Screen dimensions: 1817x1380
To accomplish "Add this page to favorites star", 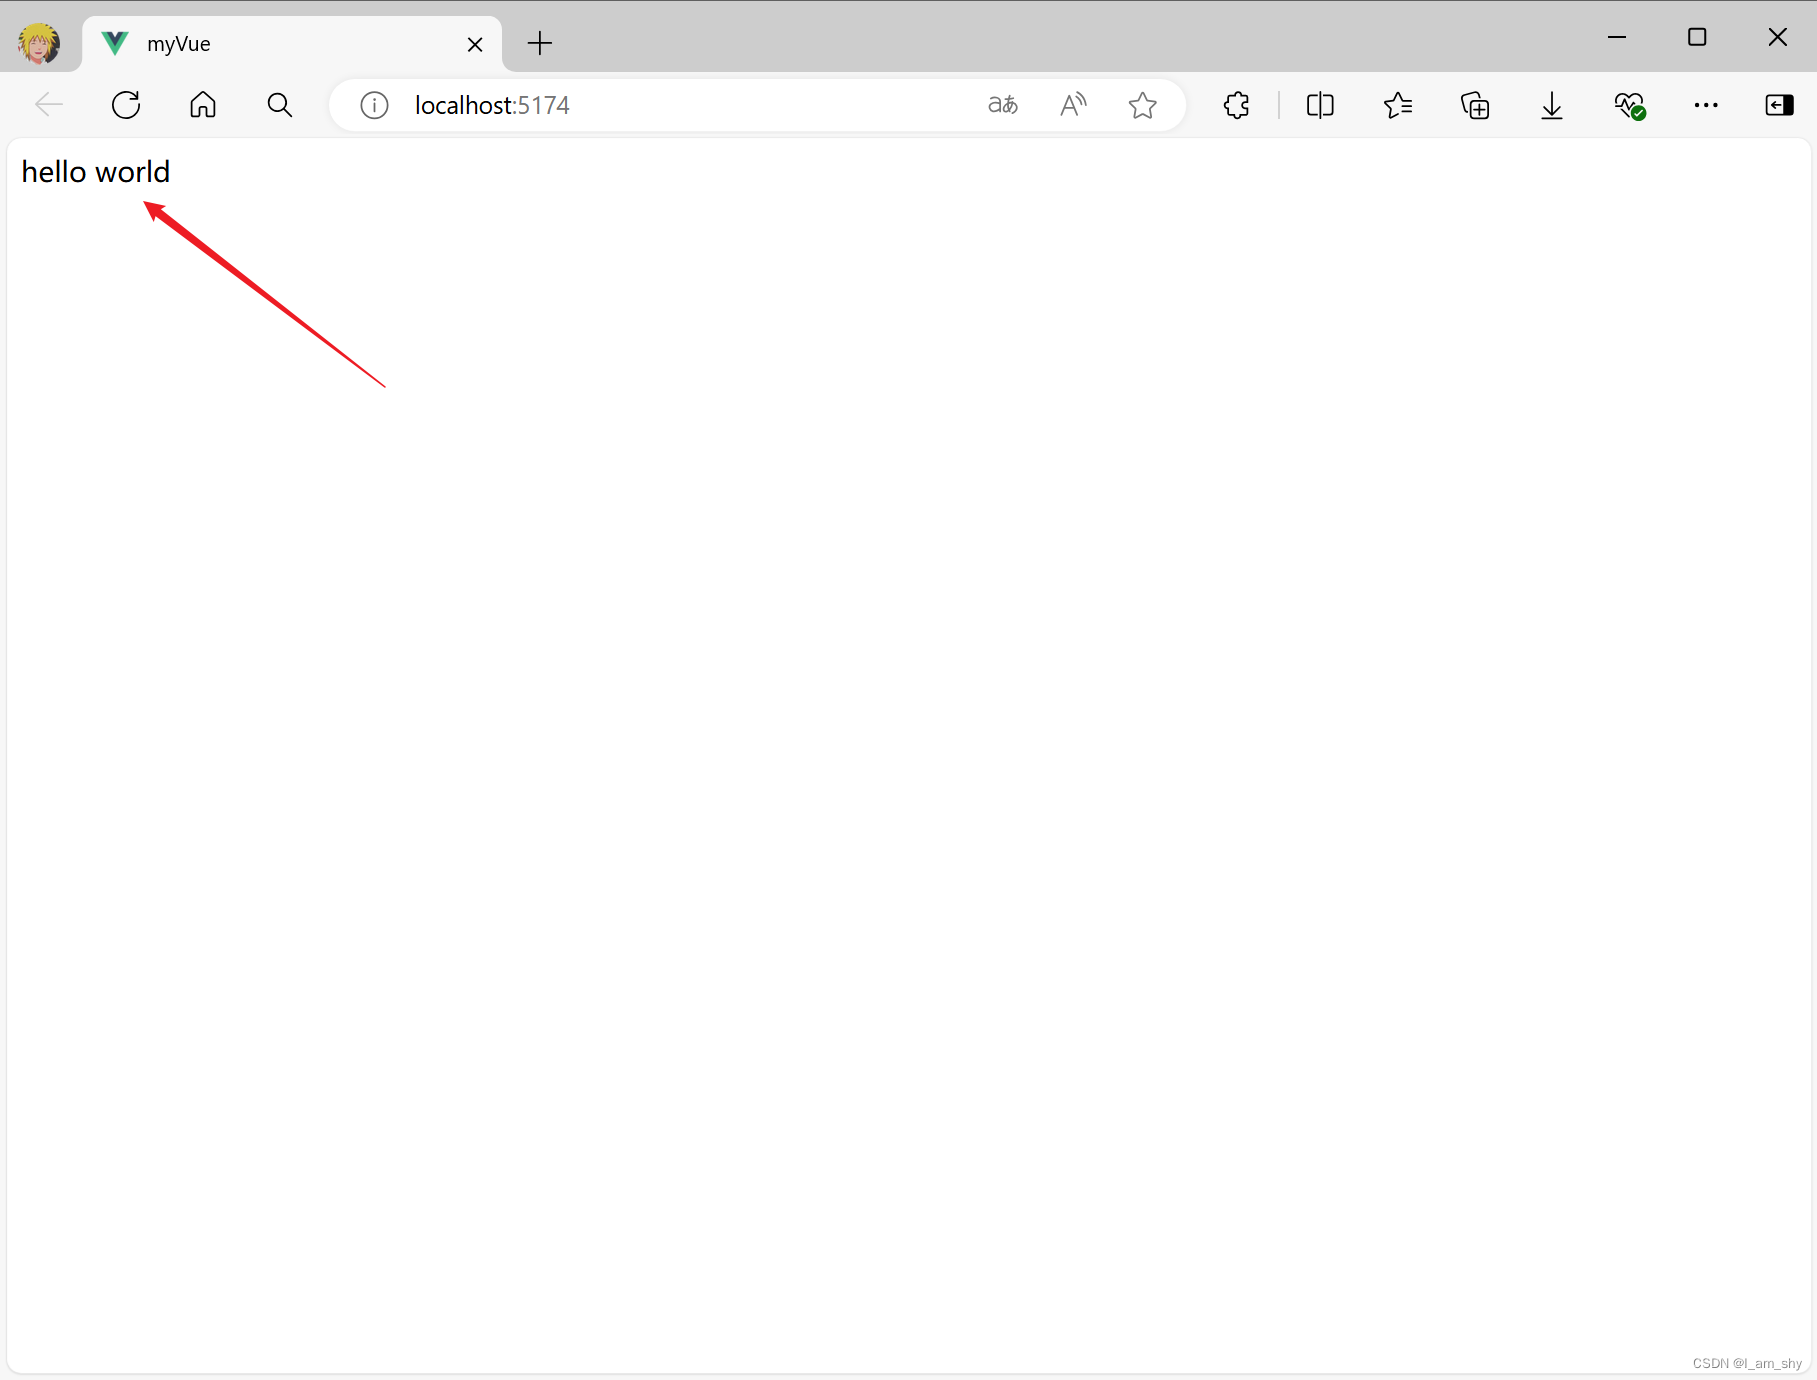I will [x=1142, y=105].
